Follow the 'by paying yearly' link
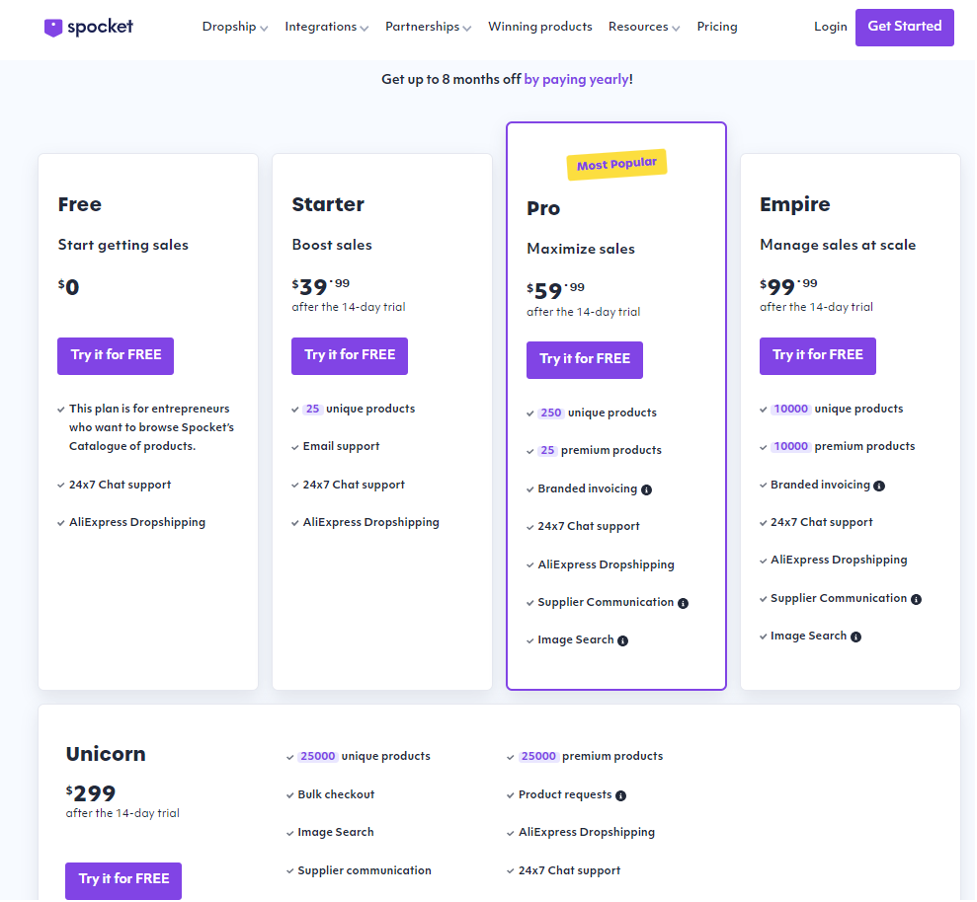Viewport: 977px width, 902px height. pyautogui.click(x=577, y=79)
